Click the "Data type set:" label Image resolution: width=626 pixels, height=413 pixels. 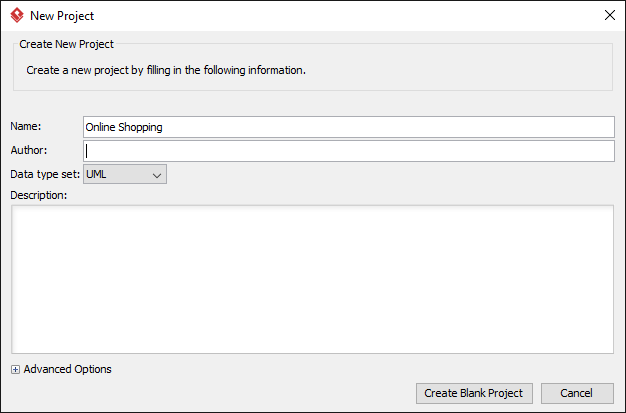tap(45, 175)
